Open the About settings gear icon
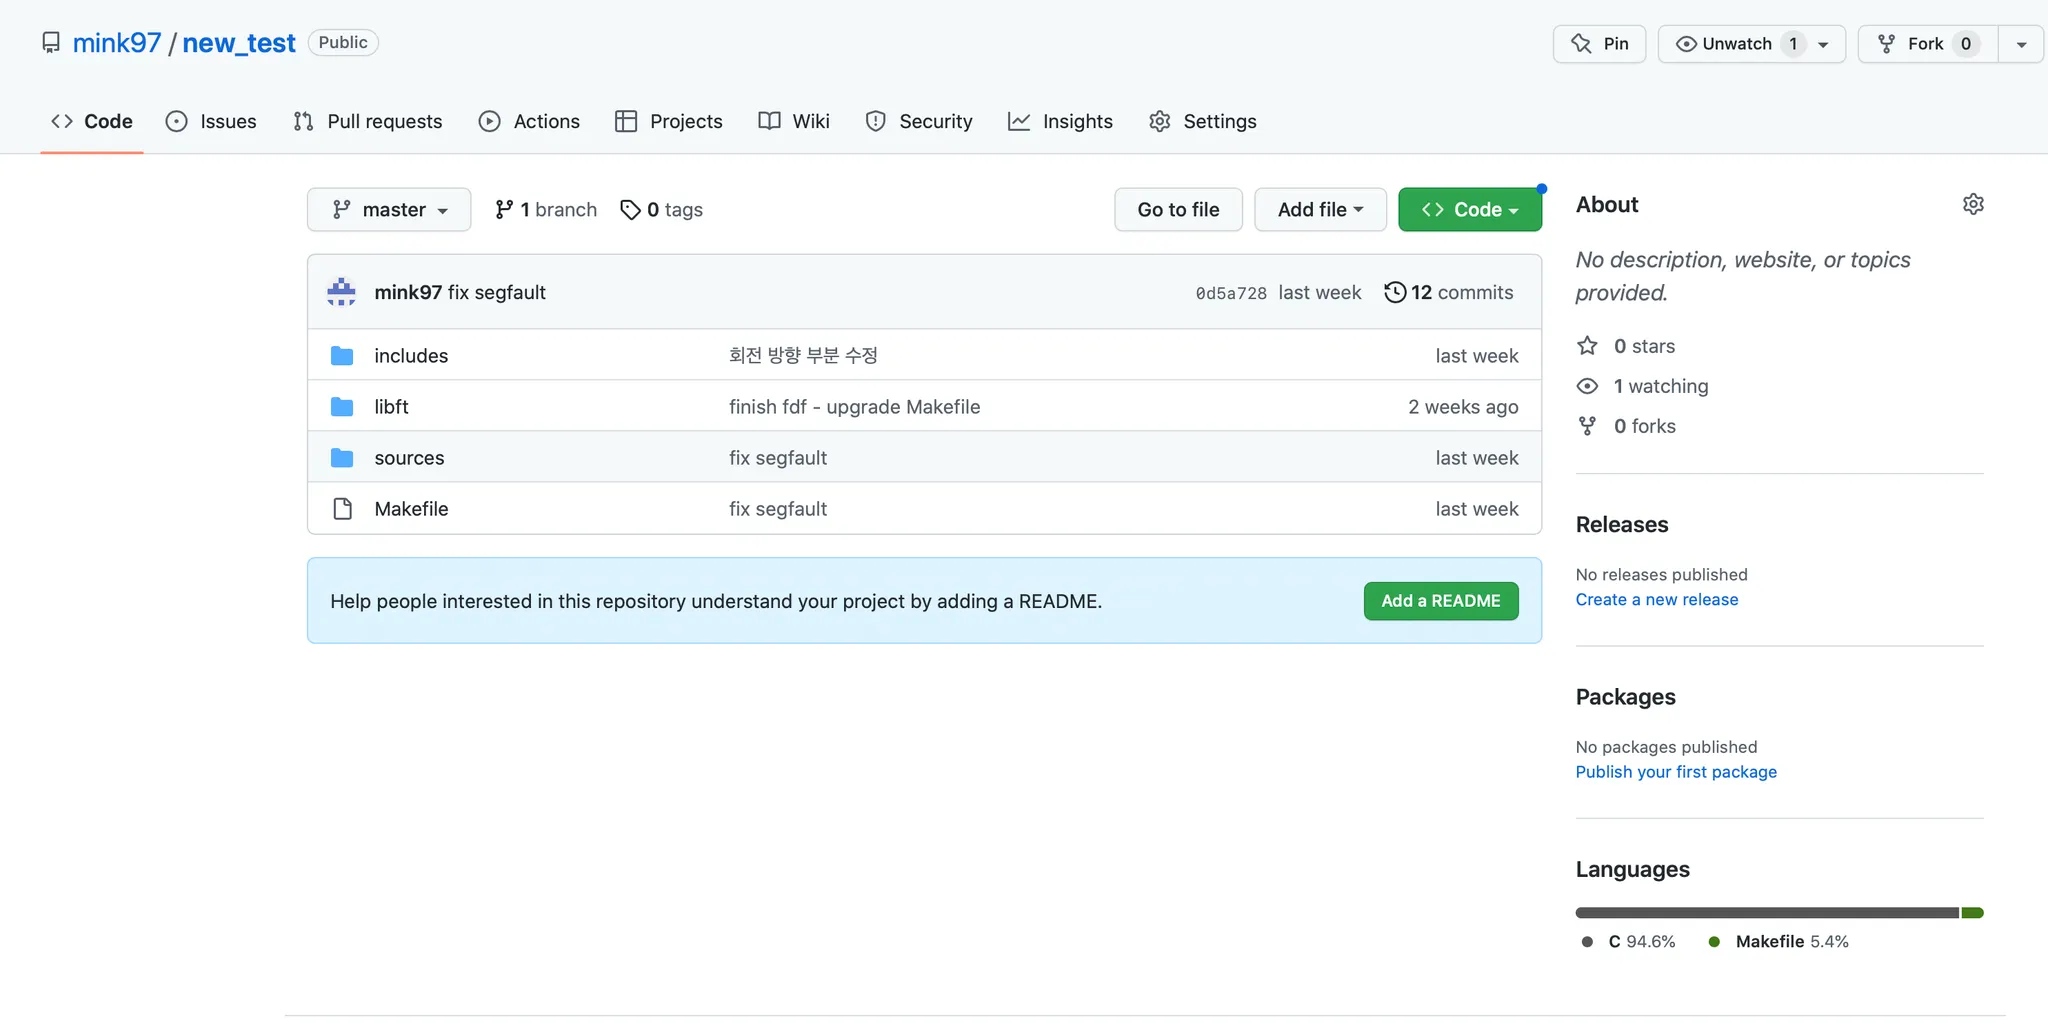Viewport: 2048px width, 1023px height. coord(1973,204)
